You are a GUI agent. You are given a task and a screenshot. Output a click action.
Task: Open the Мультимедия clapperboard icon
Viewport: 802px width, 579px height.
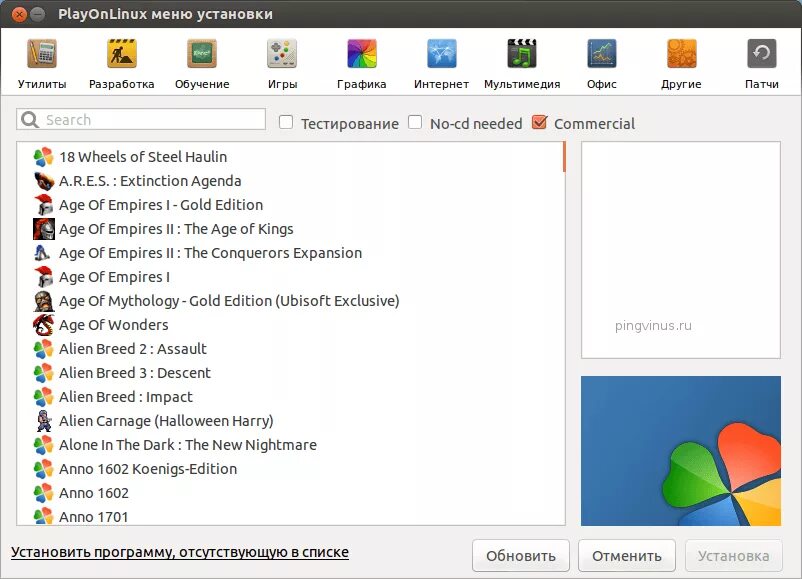[522, 53]
